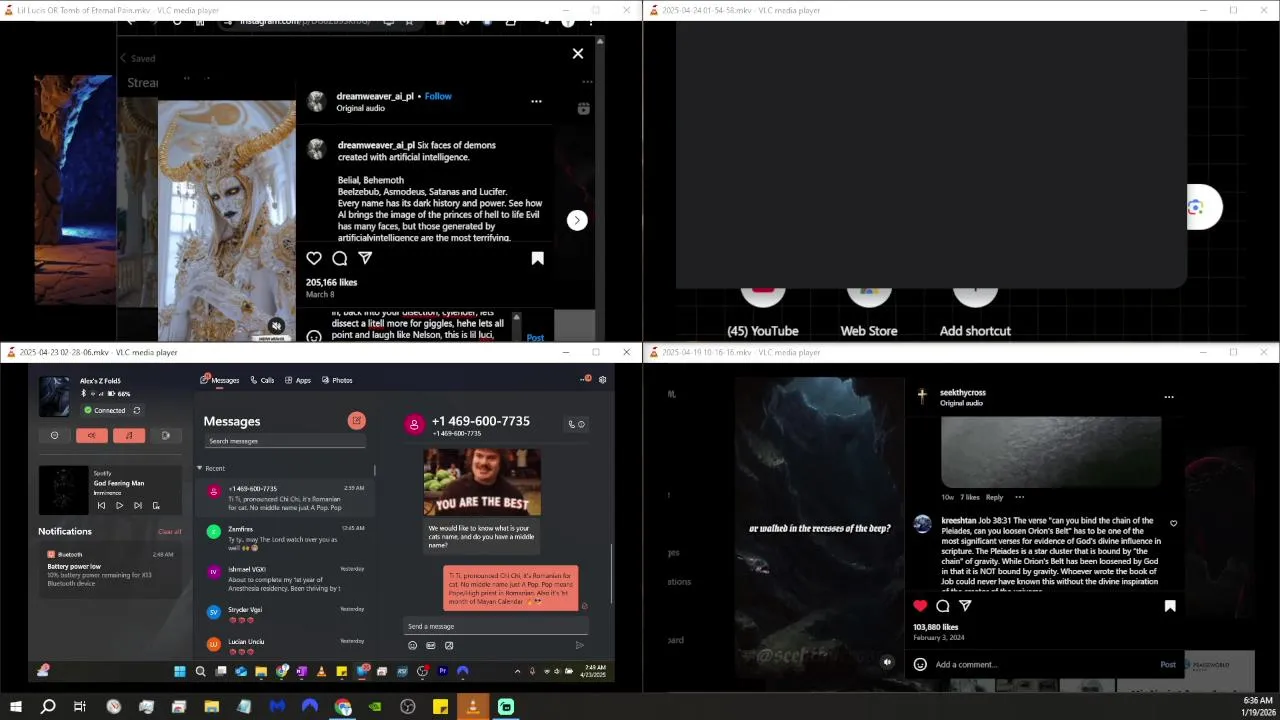The image size is (1280, 720).
Task: Send the message with arrow icon
Action: (579, 645)
